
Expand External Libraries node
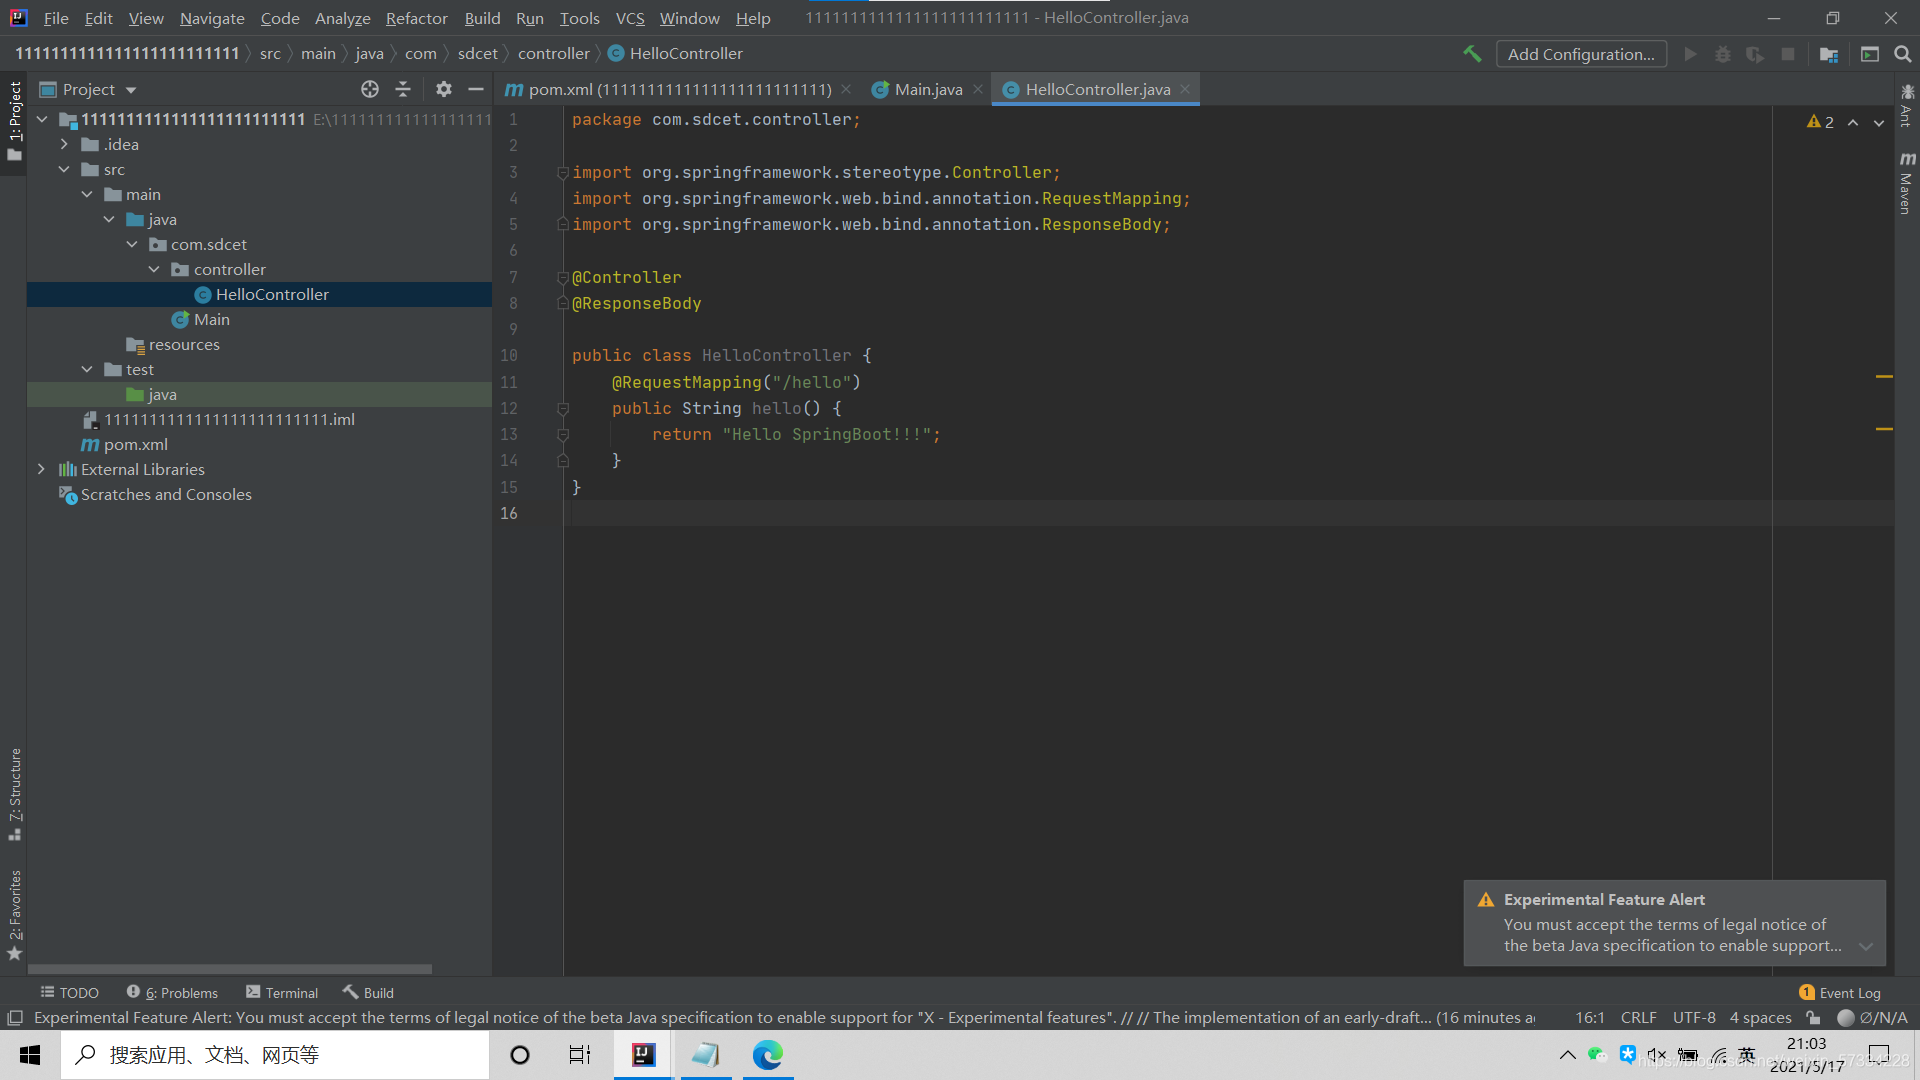[x=41, y=469]
